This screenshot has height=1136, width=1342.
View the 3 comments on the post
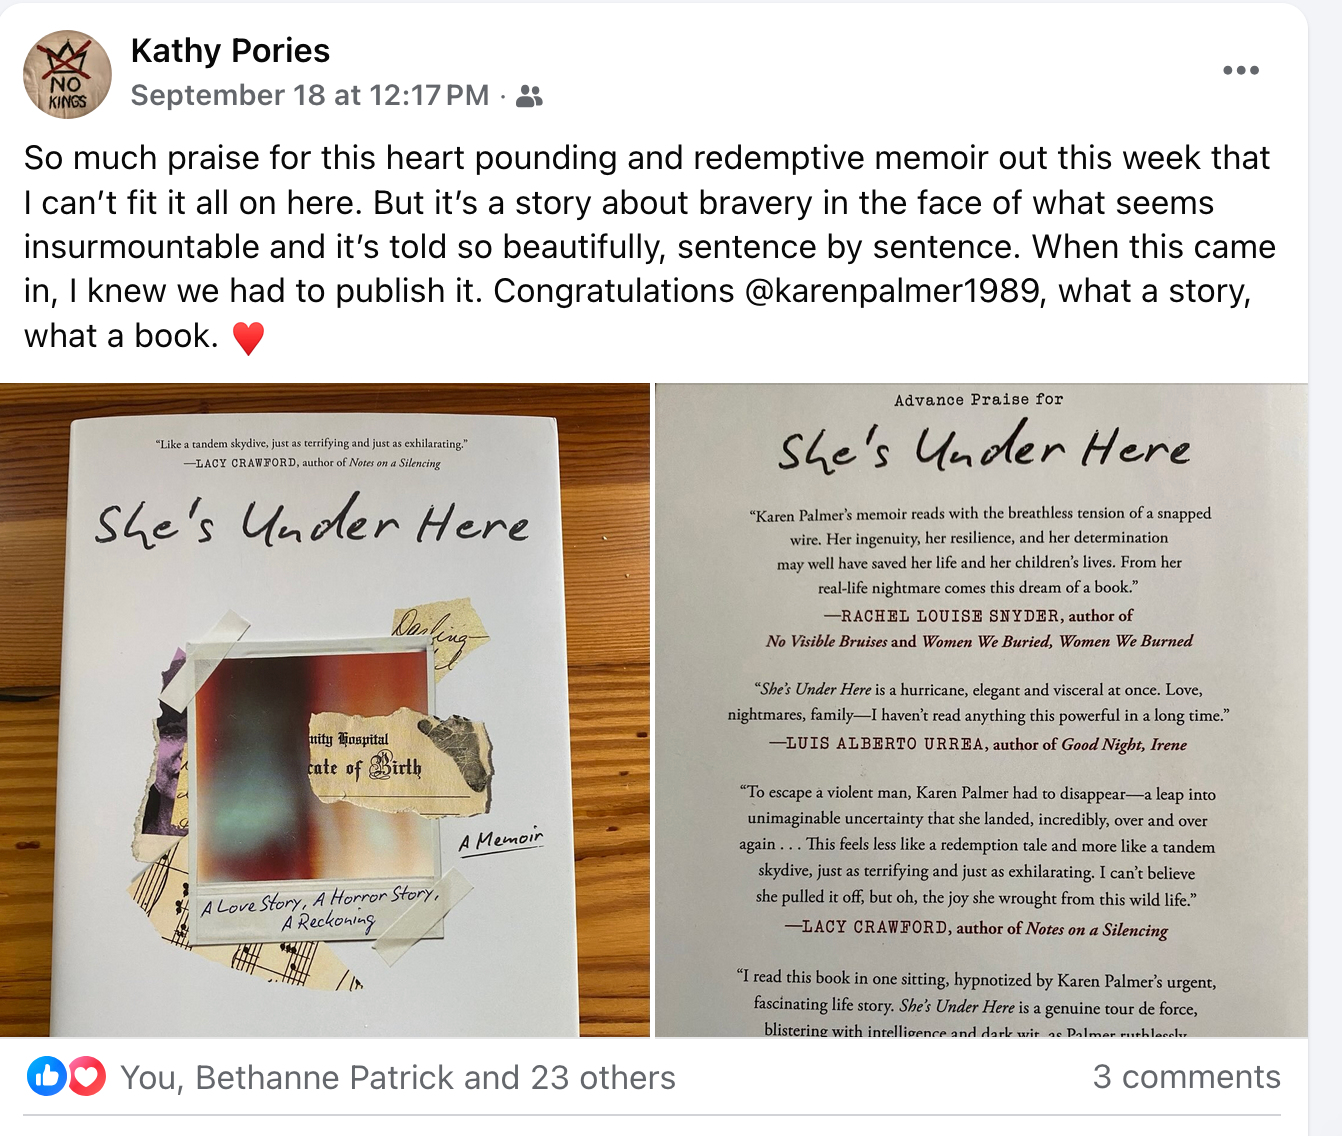(x=1186, y=1076)
